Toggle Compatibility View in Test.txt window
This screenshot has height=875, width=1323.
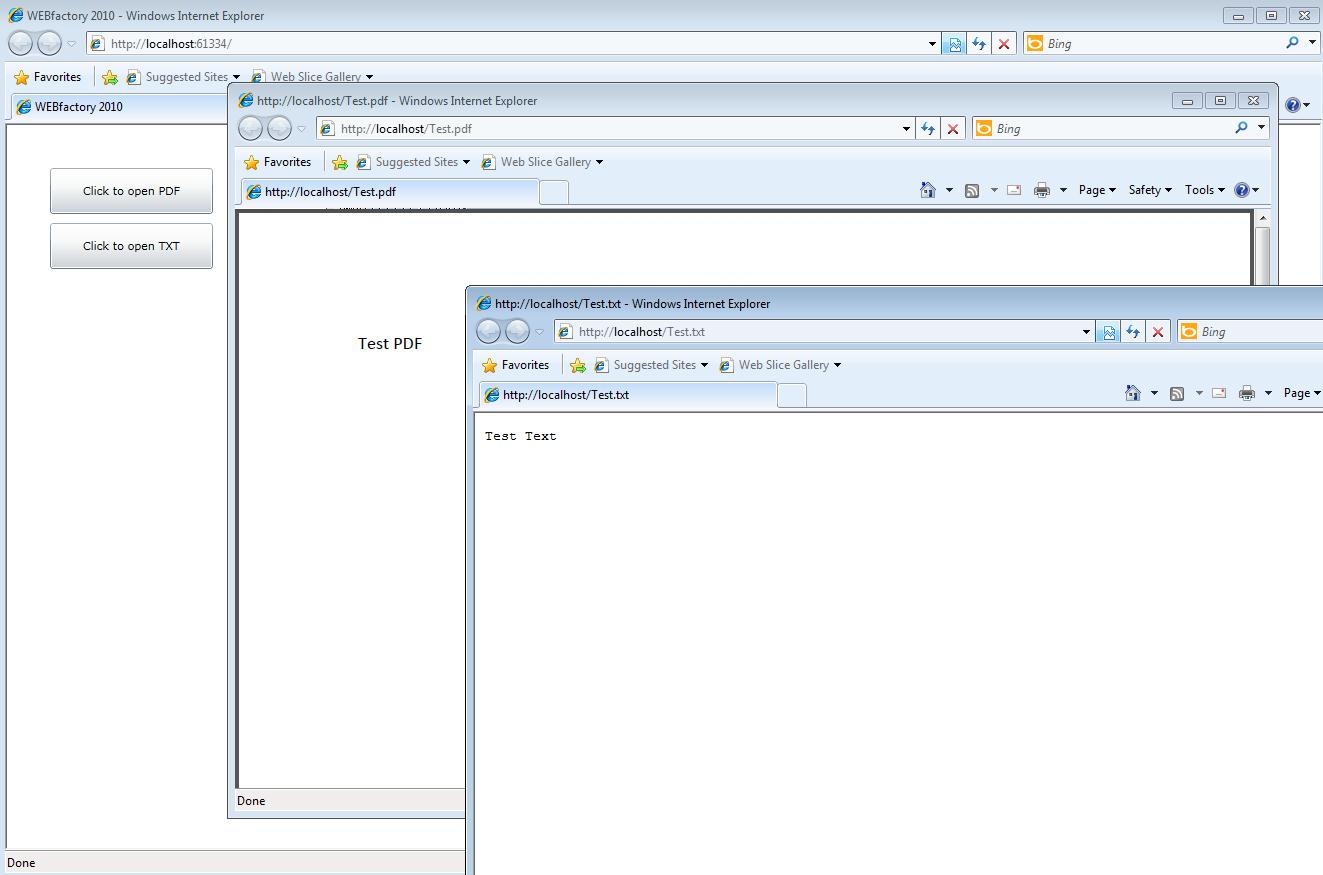[x=1108, y=332]
